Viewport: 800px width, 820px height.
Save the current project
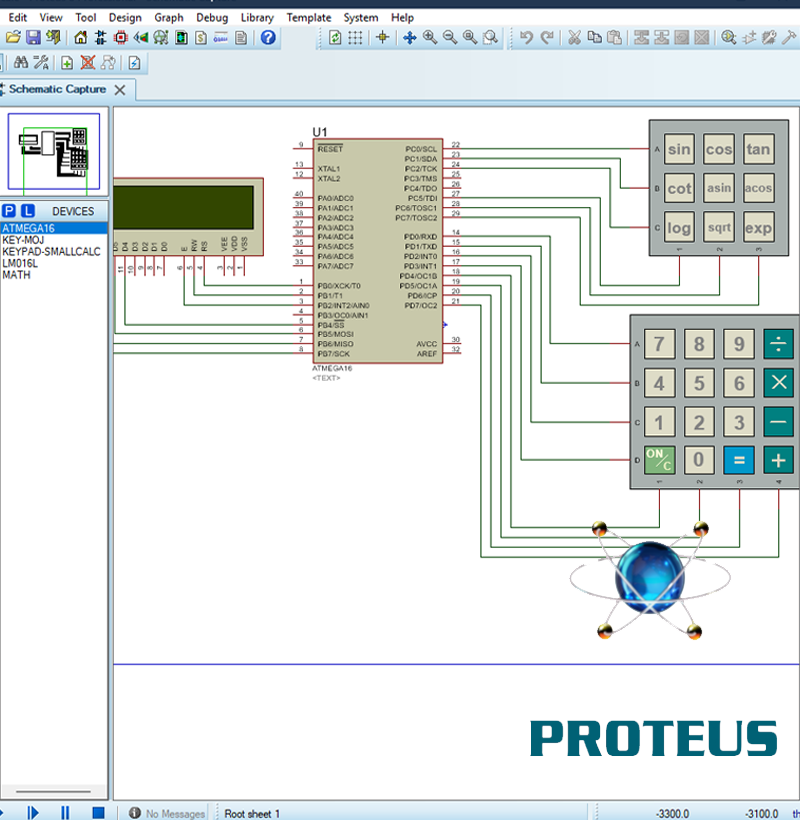[x=36, y=38]
